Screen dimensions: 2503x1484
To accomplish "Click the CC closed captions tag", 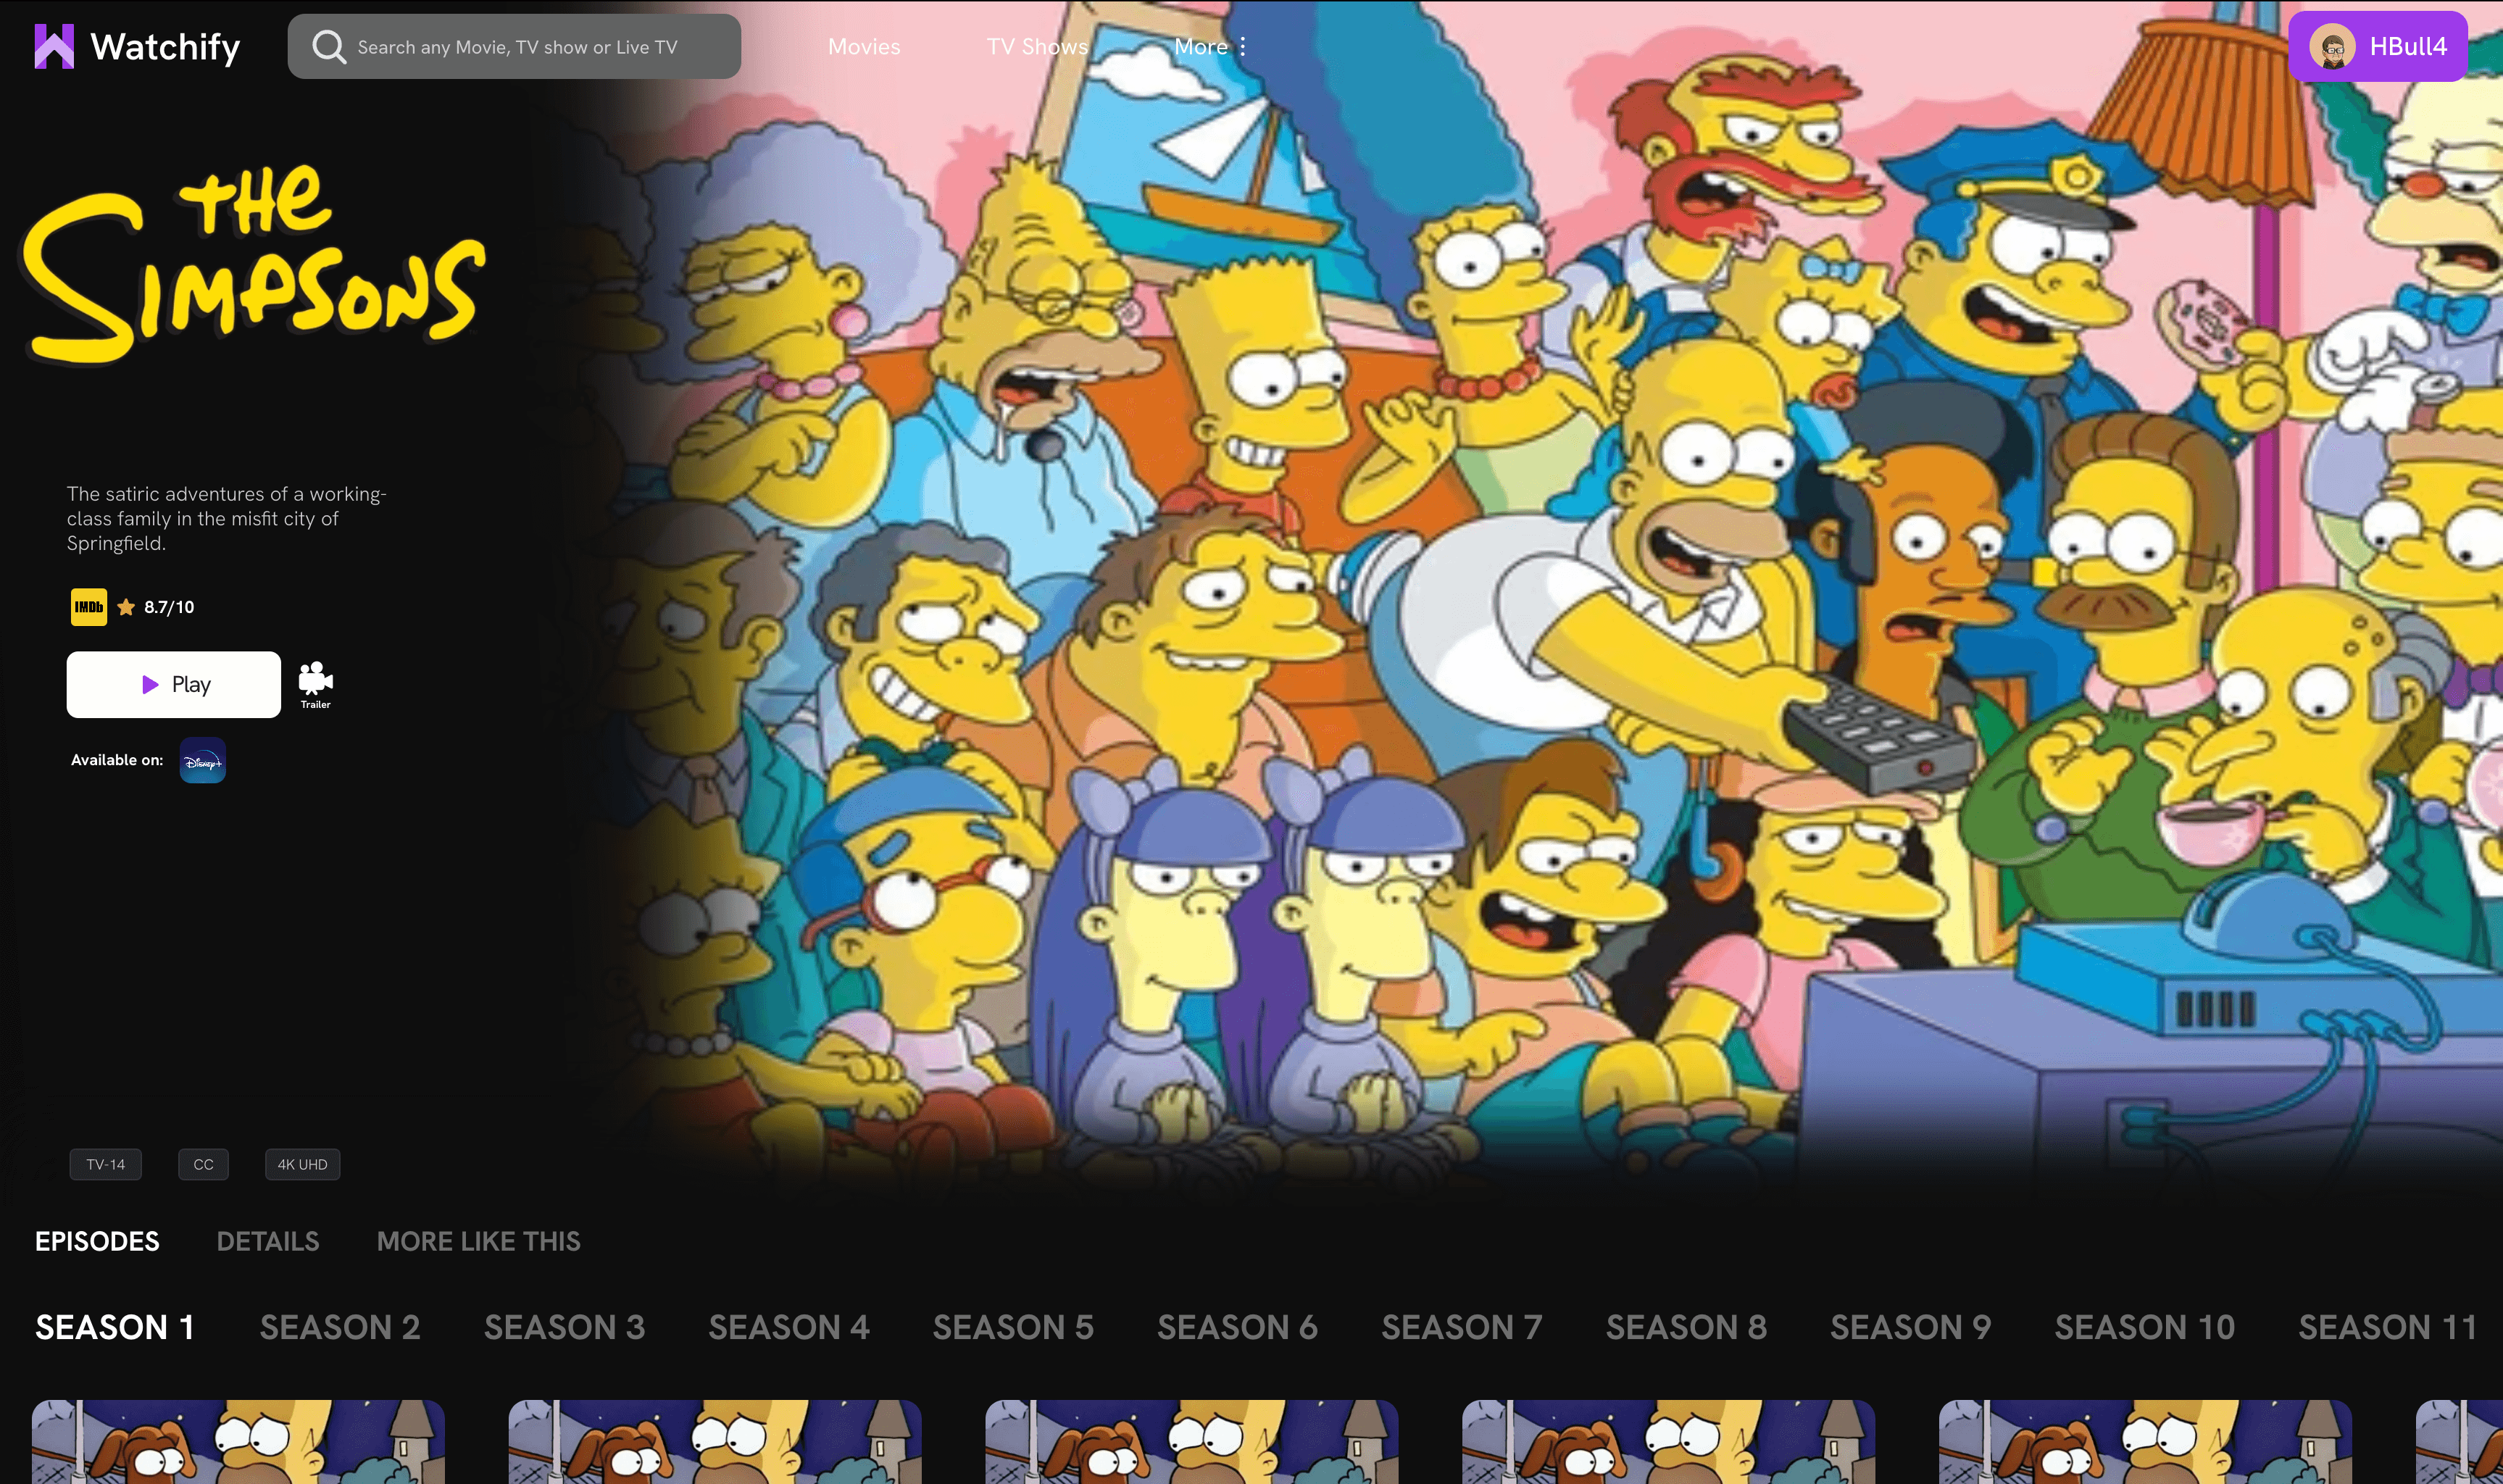I will 203,1164.
